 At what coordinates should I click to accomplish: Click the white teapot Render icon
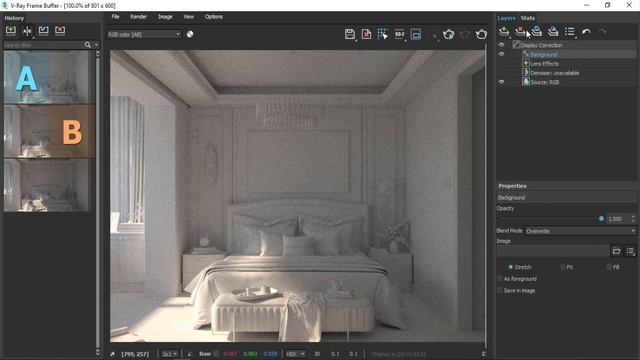481,34
